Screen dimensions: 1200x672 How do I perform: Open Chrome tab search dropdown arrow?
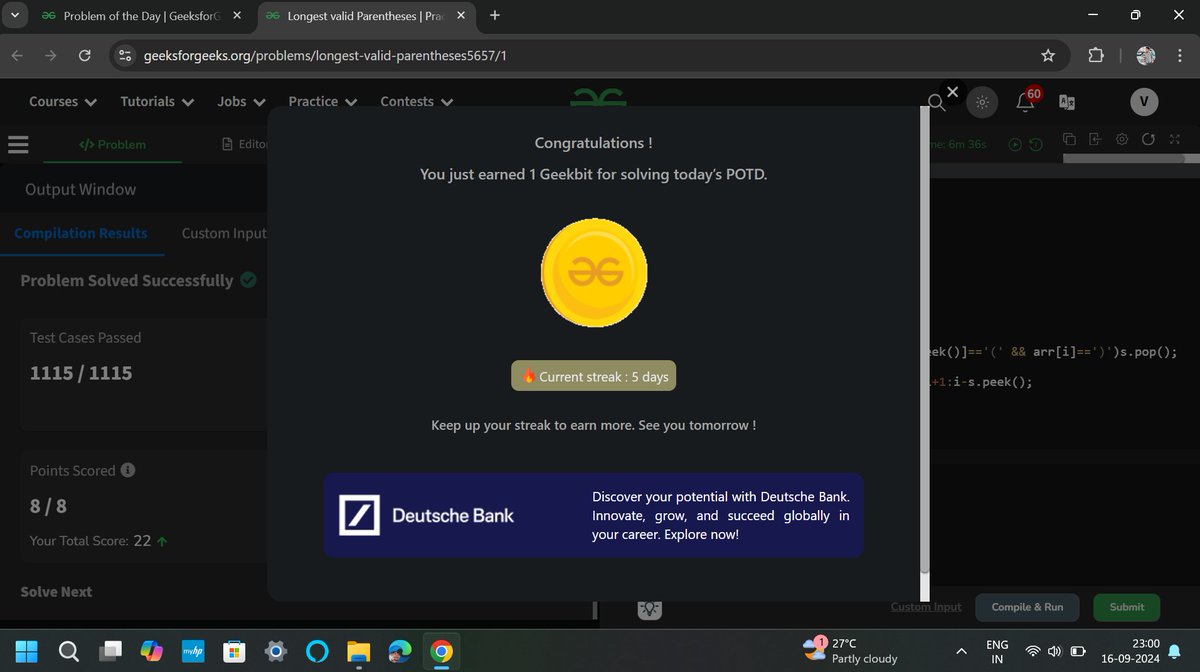point(13,16)
